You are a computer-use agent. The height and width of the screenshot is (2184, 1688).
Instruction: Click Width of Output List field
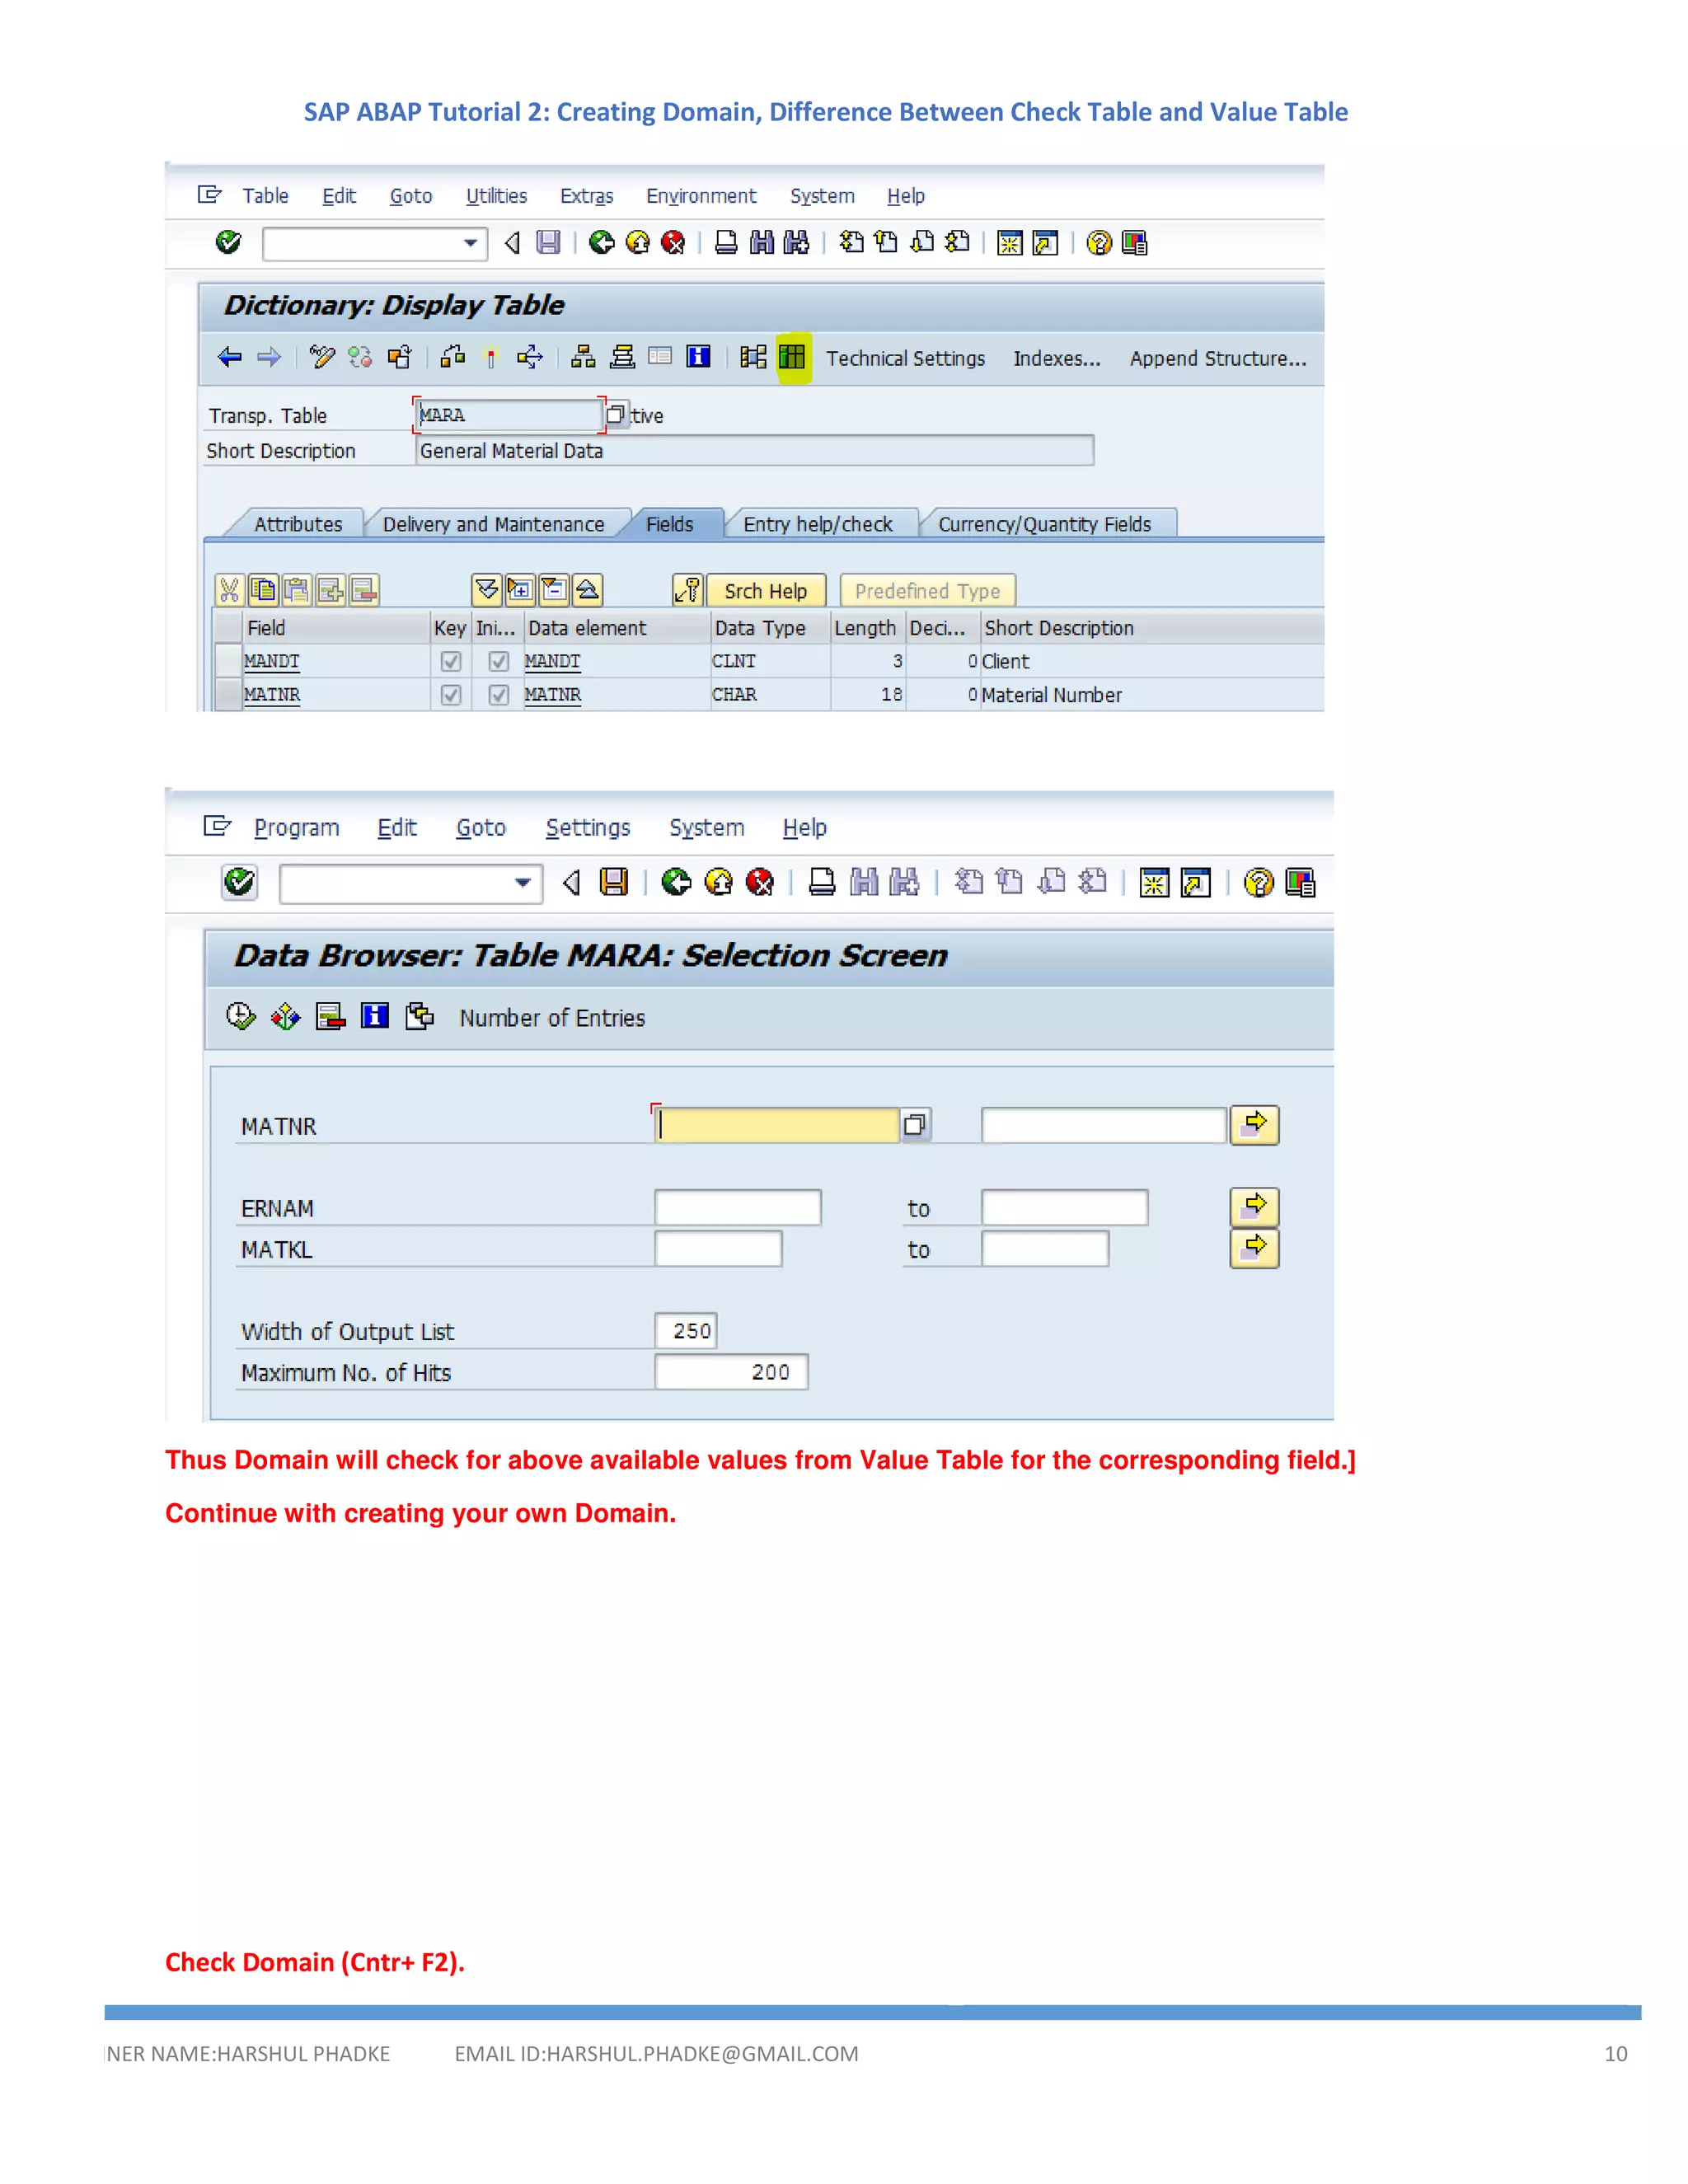click(x=686, y=1331)
